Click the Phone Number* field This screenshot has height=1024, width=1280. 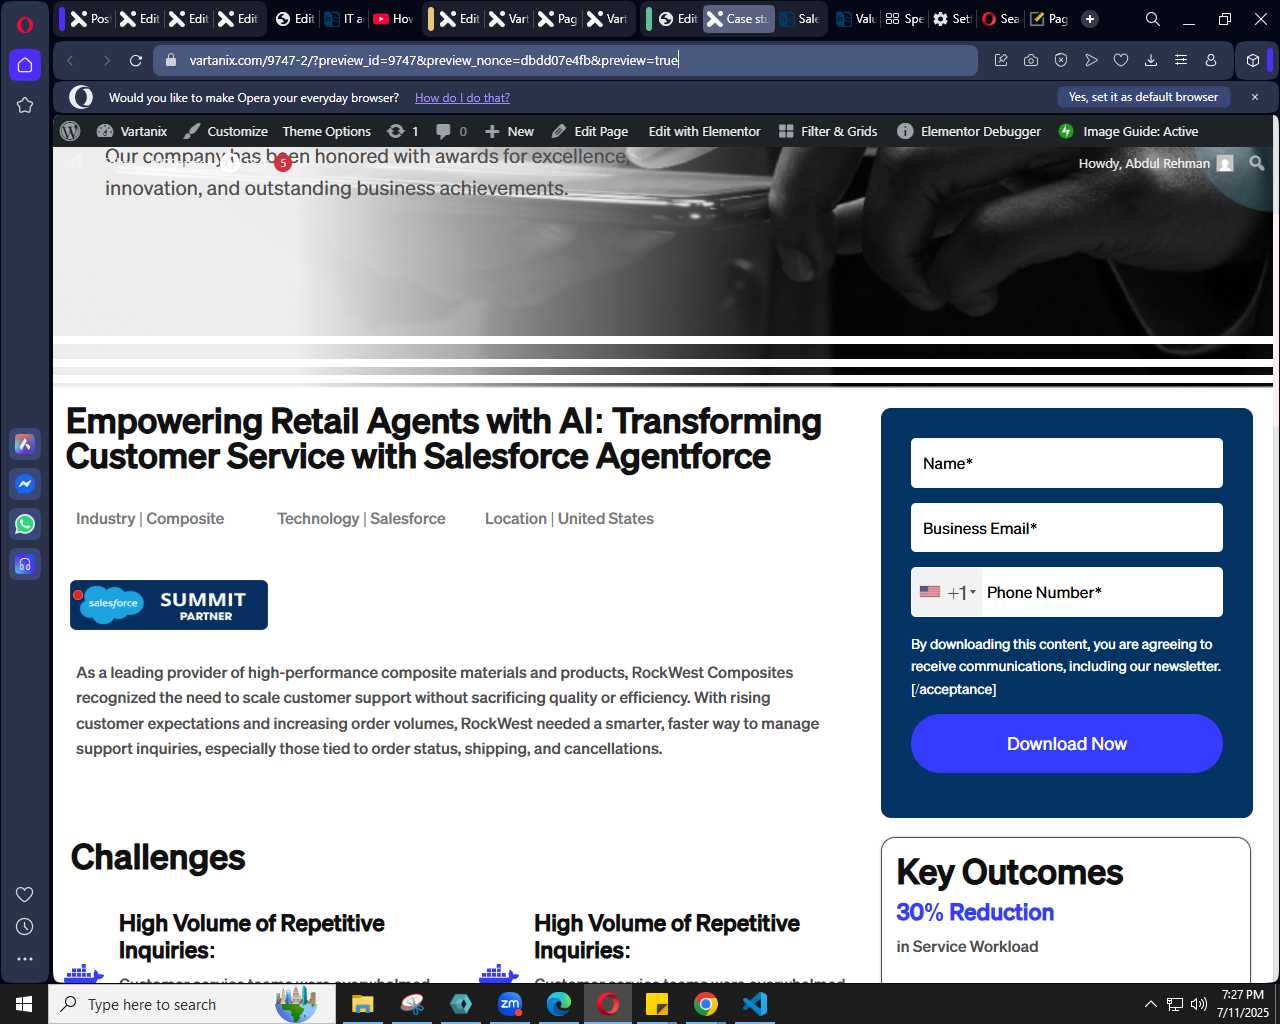tap(1101, 592)
